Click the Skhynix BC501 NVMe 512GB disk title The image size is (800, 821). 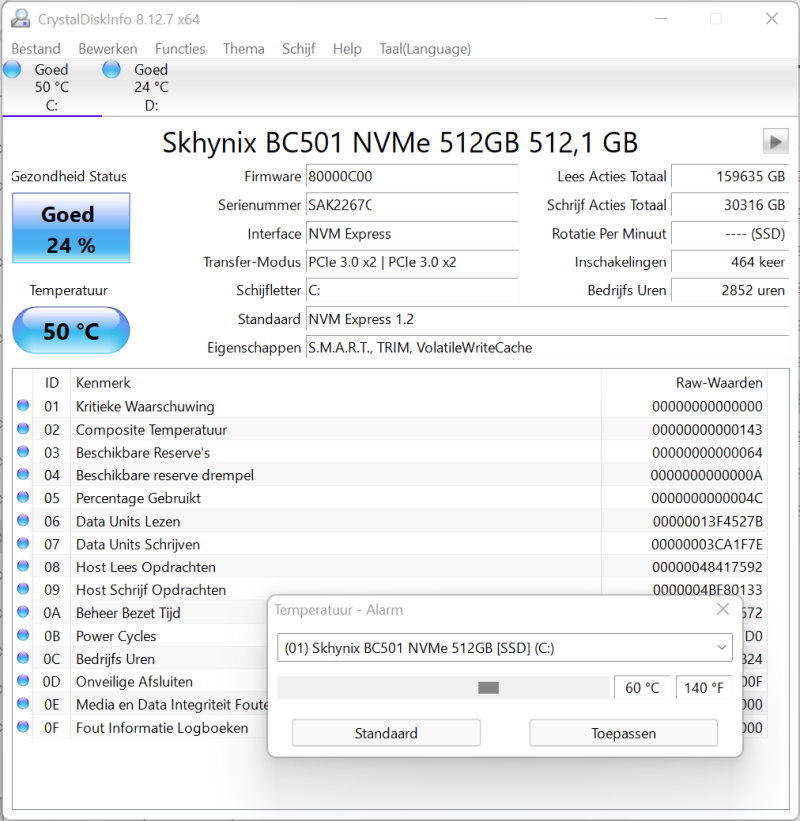pos(400,142)
